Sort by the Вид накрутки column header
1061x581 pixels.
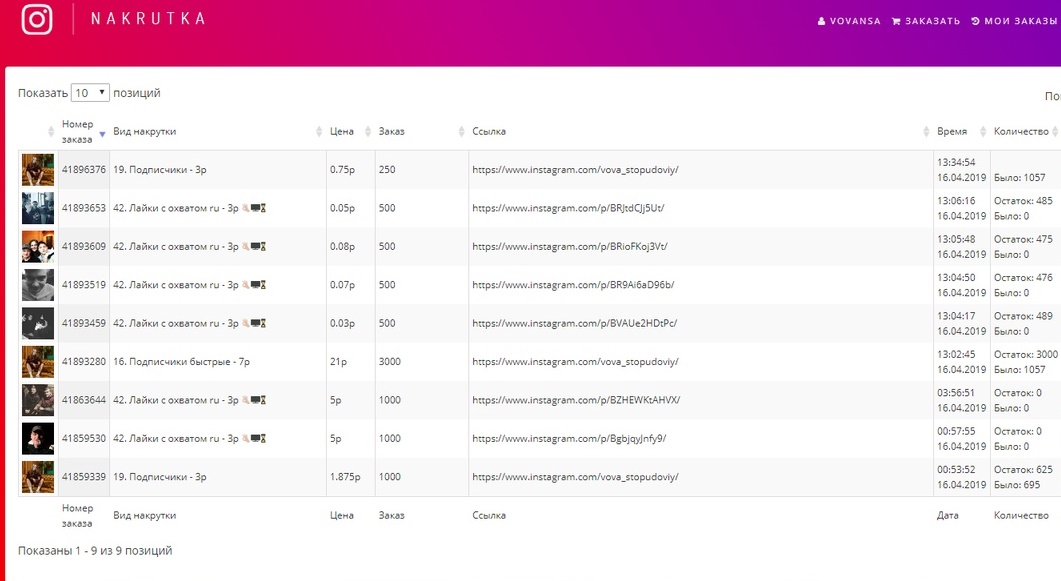(x=145, y=131)
